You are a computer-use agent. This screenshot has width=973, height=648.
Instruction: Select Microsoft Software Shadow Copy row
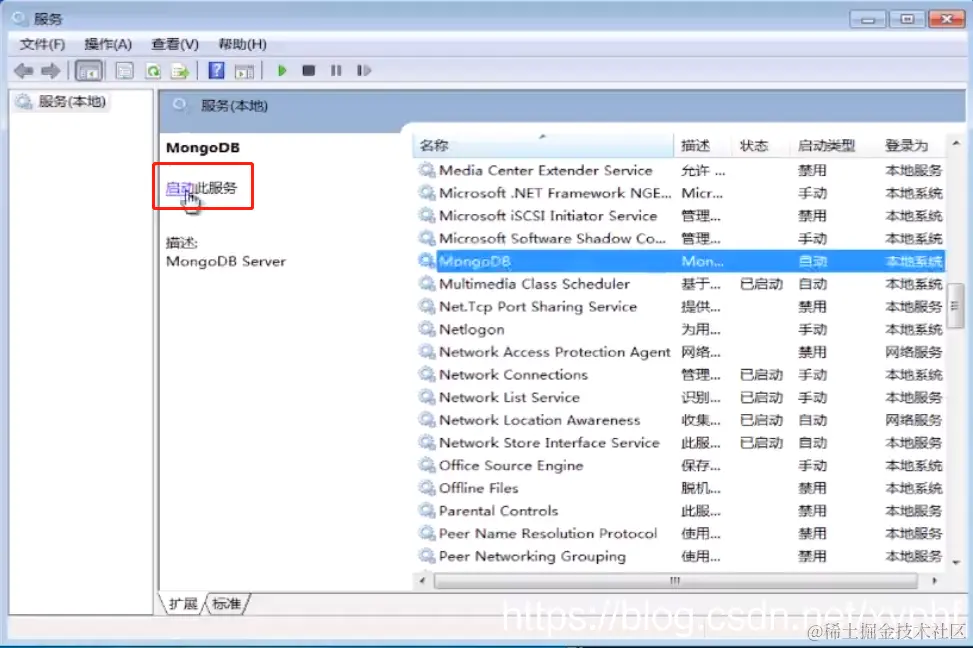(680, 238)
